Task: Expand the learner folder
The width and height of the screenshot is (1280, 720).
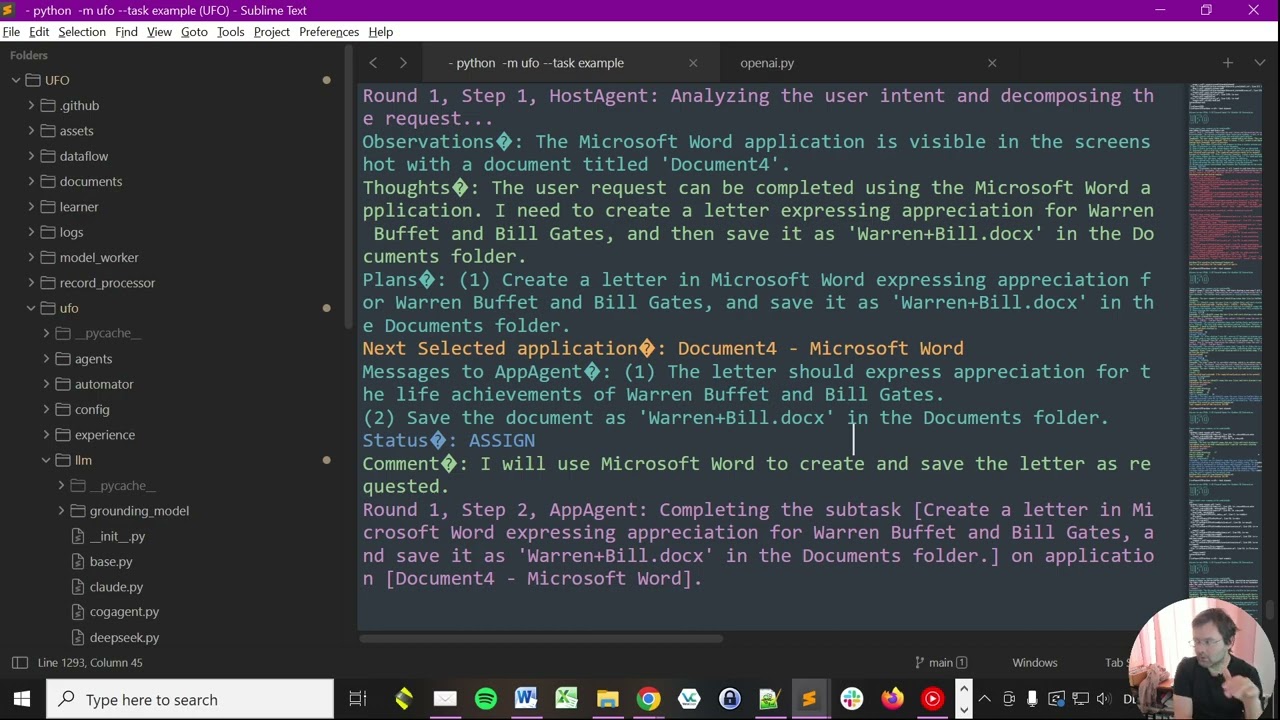Action: click(31, 207)
